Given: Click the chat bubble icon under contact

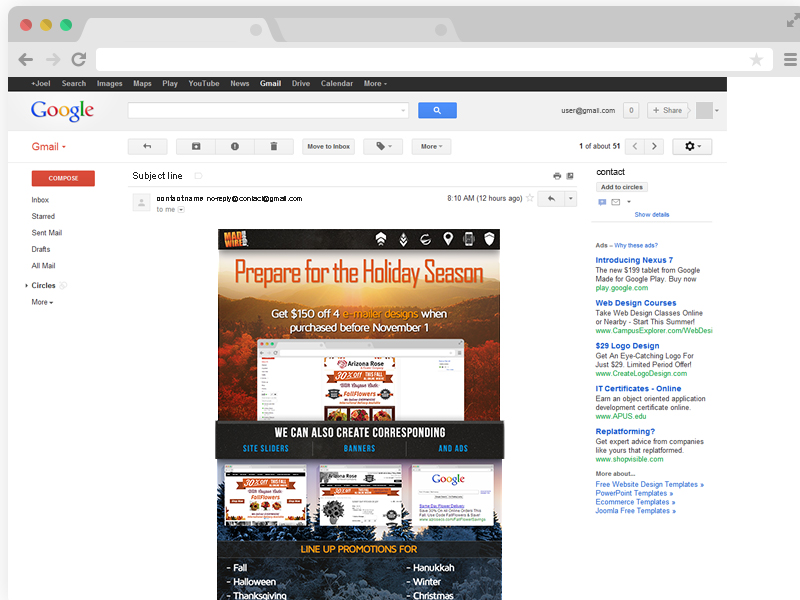Looking at the screenshot, I should (602, 202).
